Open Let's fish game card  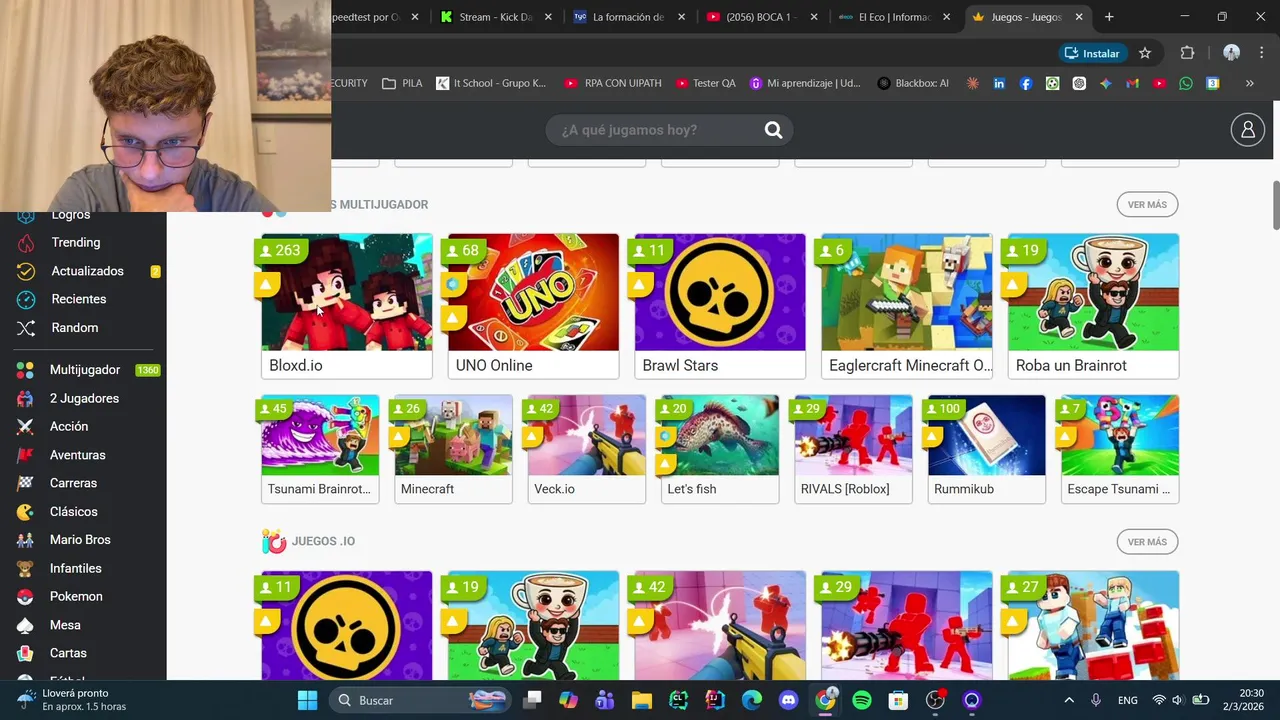[720, 449]
